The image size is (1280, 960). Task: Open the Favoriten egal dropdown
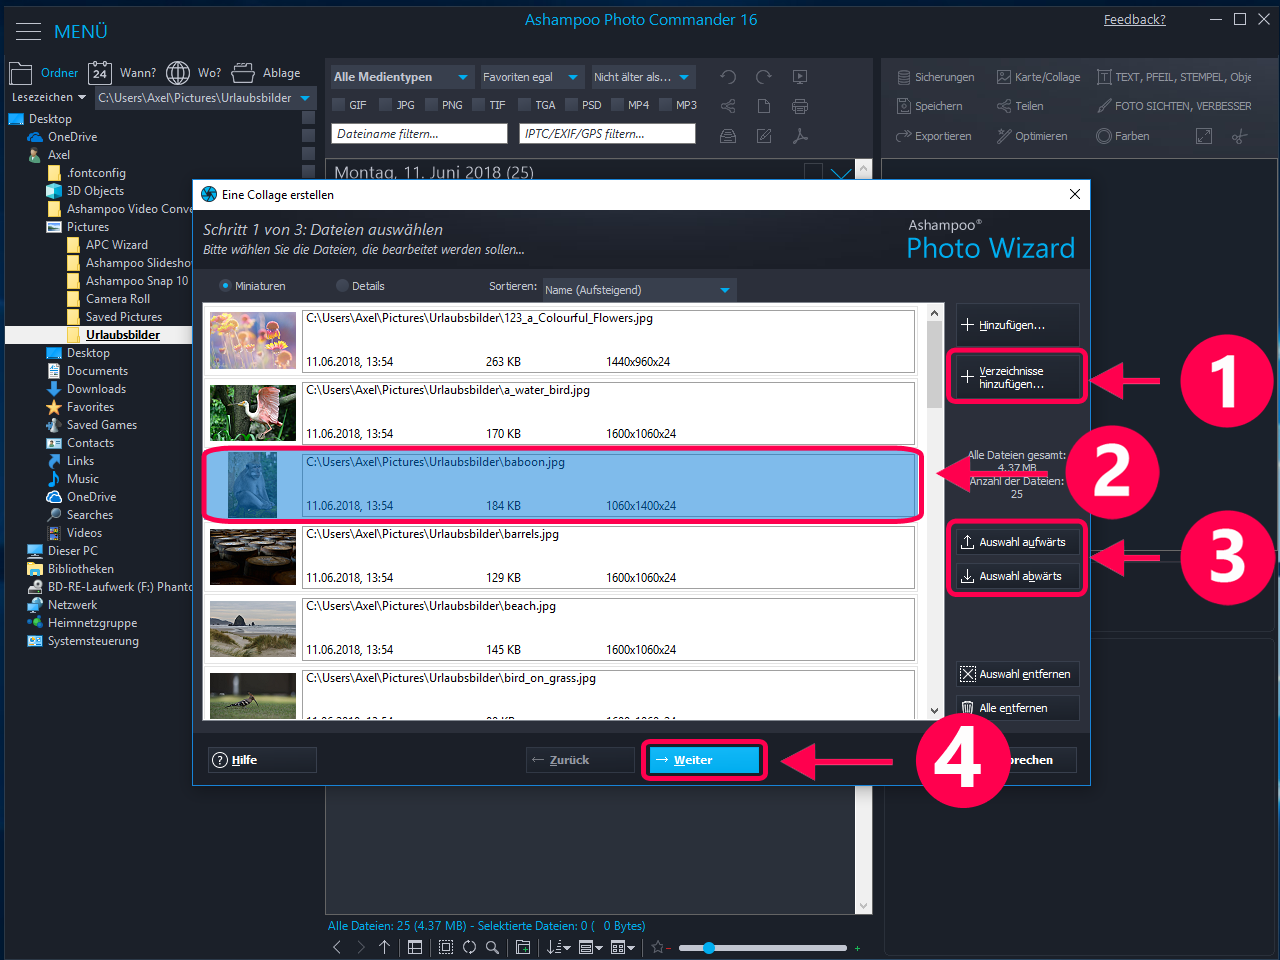click(x=531, y=77)
